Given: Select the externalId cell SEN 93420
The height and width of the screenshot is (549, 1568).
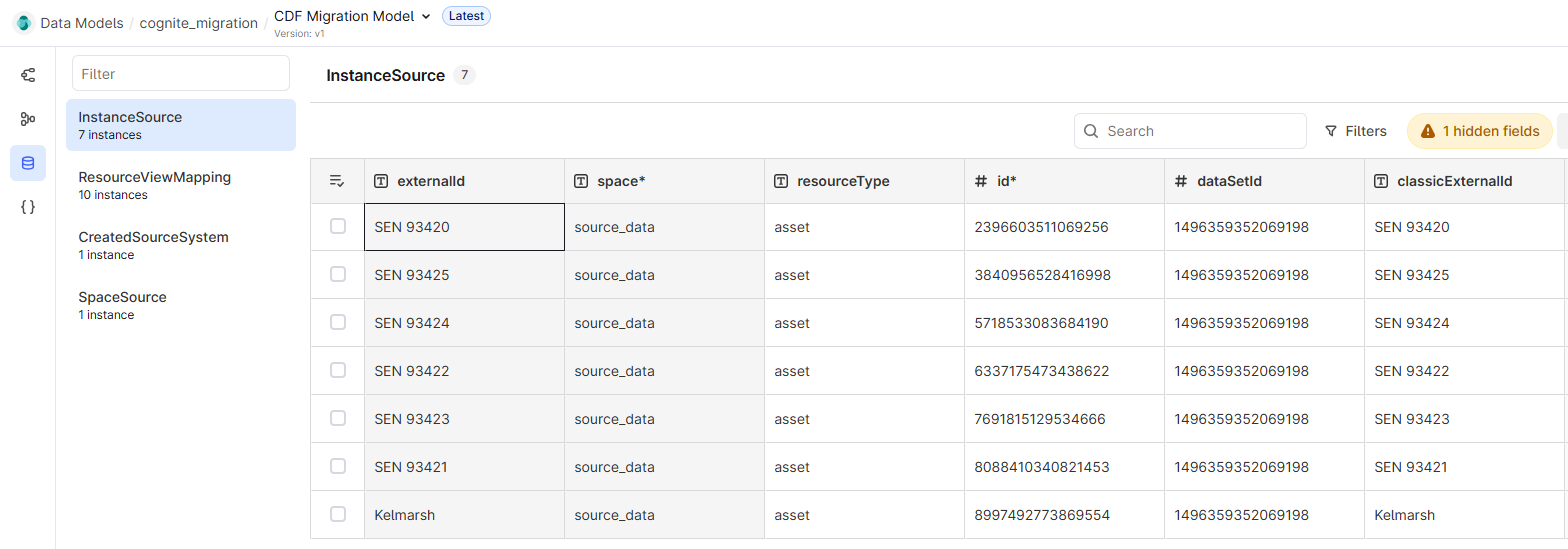Looking at the screenshot, I should pyautogui.click(x=464, y=227).
